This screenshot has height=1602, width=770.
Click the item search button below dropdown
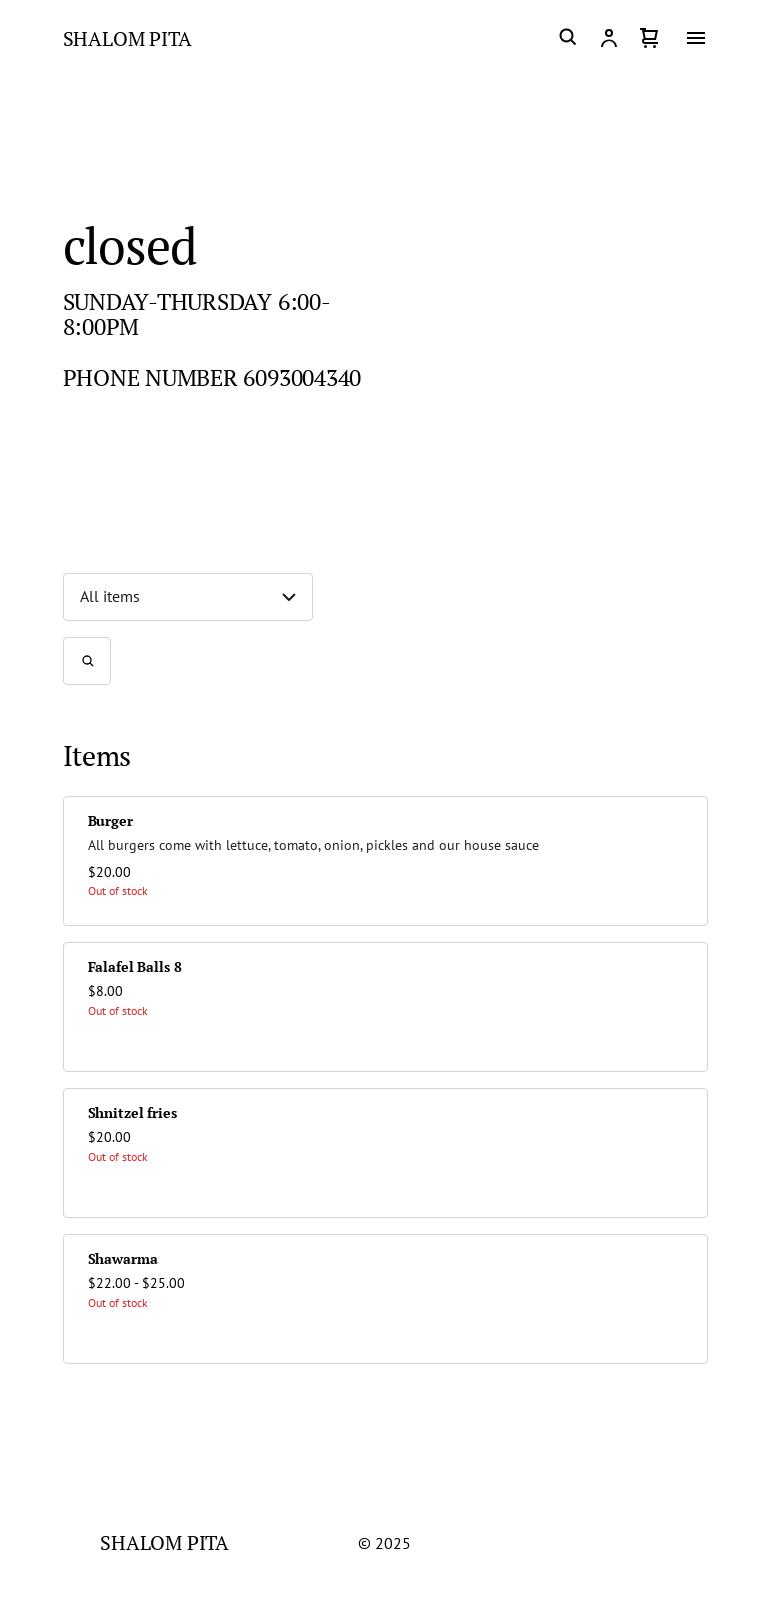[x=87, y=661]
